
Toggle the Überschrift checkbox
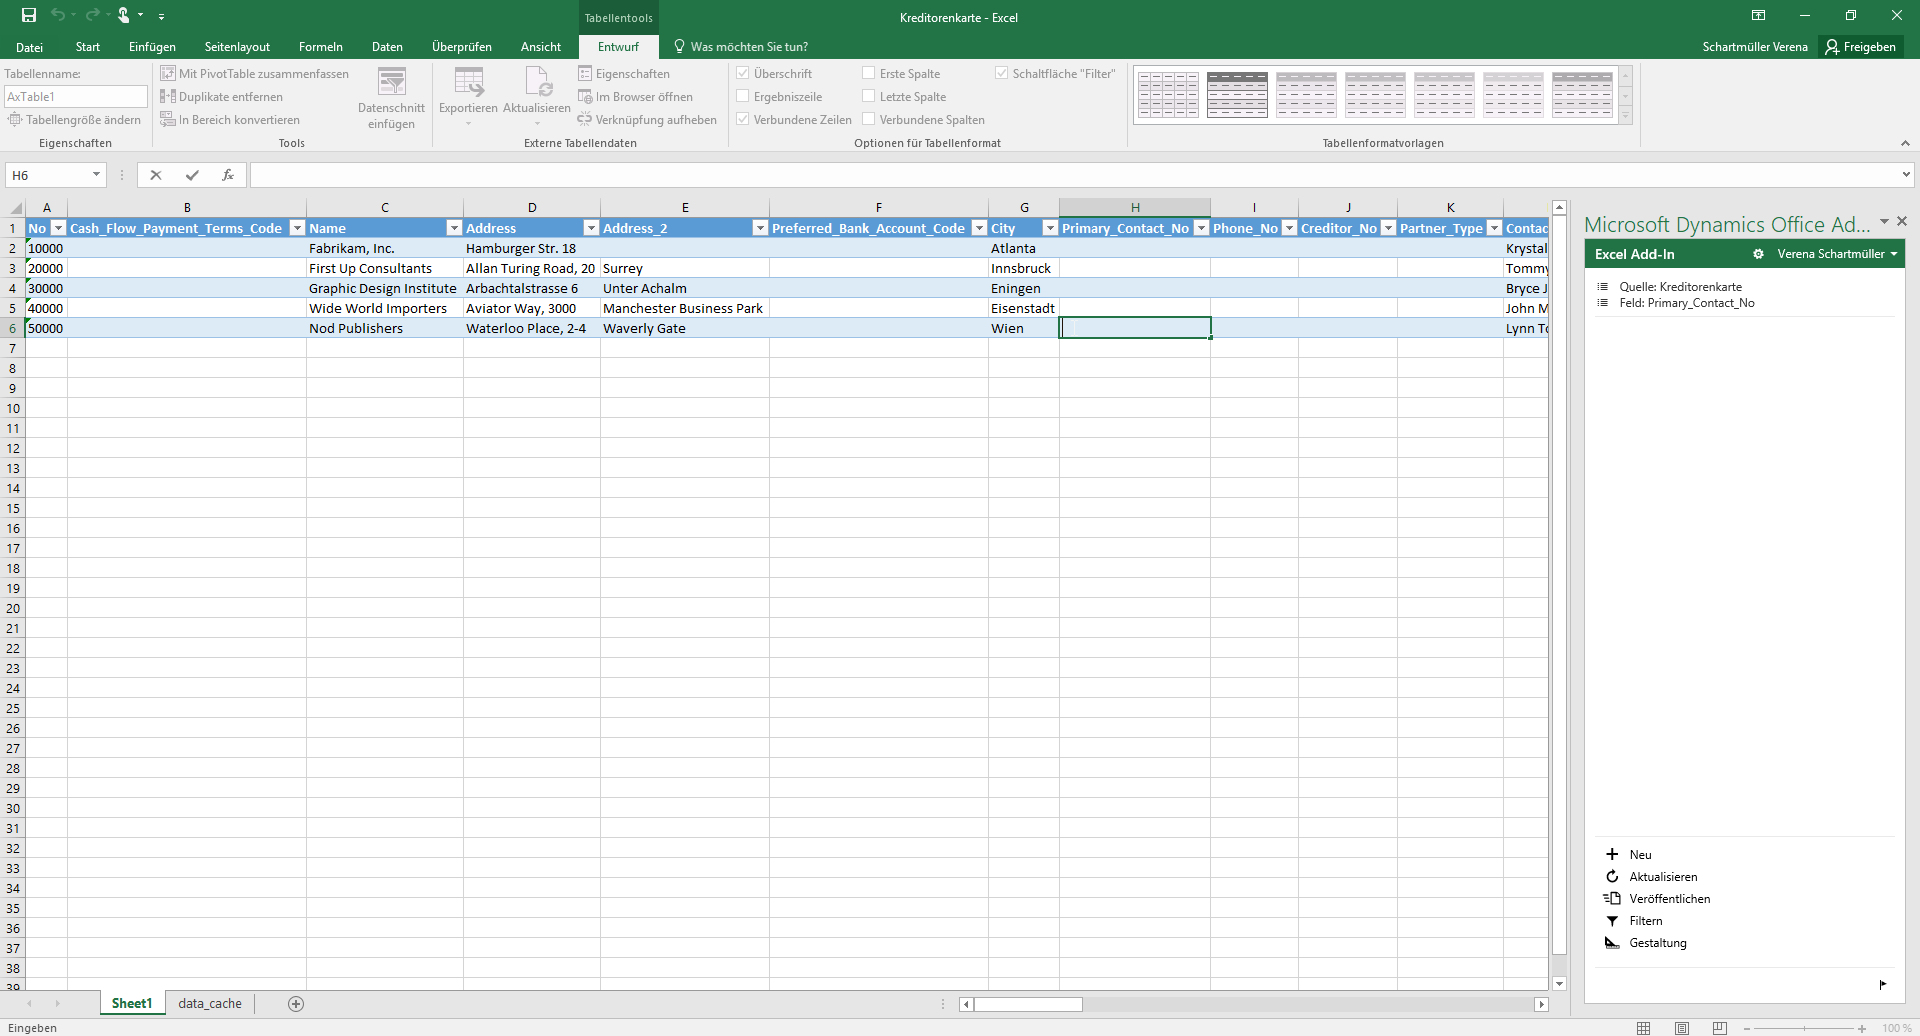point(743,73)
